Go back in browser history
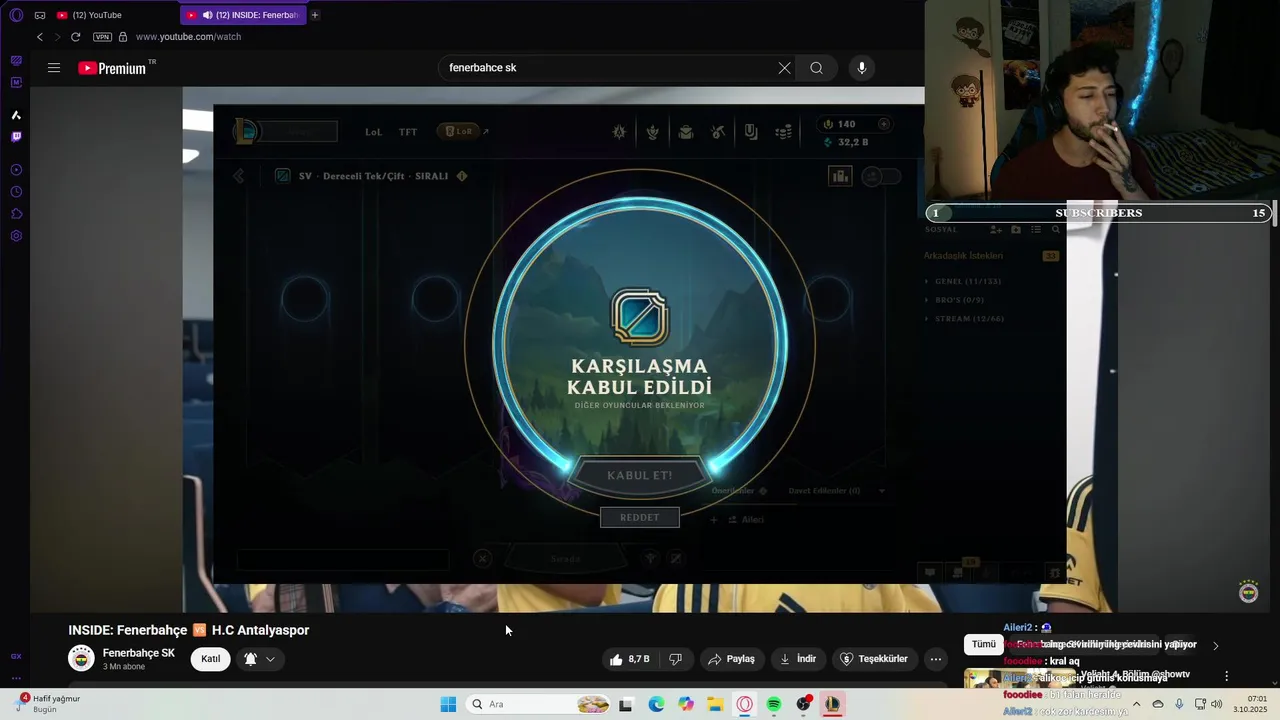This screenshot has width=1280, height=720. (40, 37)
